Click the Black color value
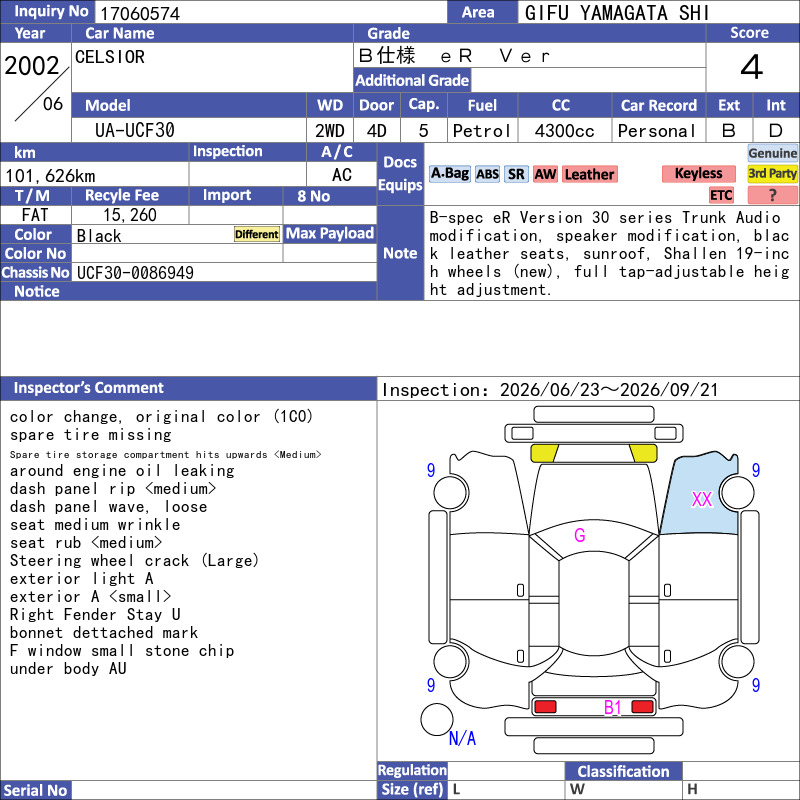The width and height of the screenshot is (800, 800). tap(99, 236)
